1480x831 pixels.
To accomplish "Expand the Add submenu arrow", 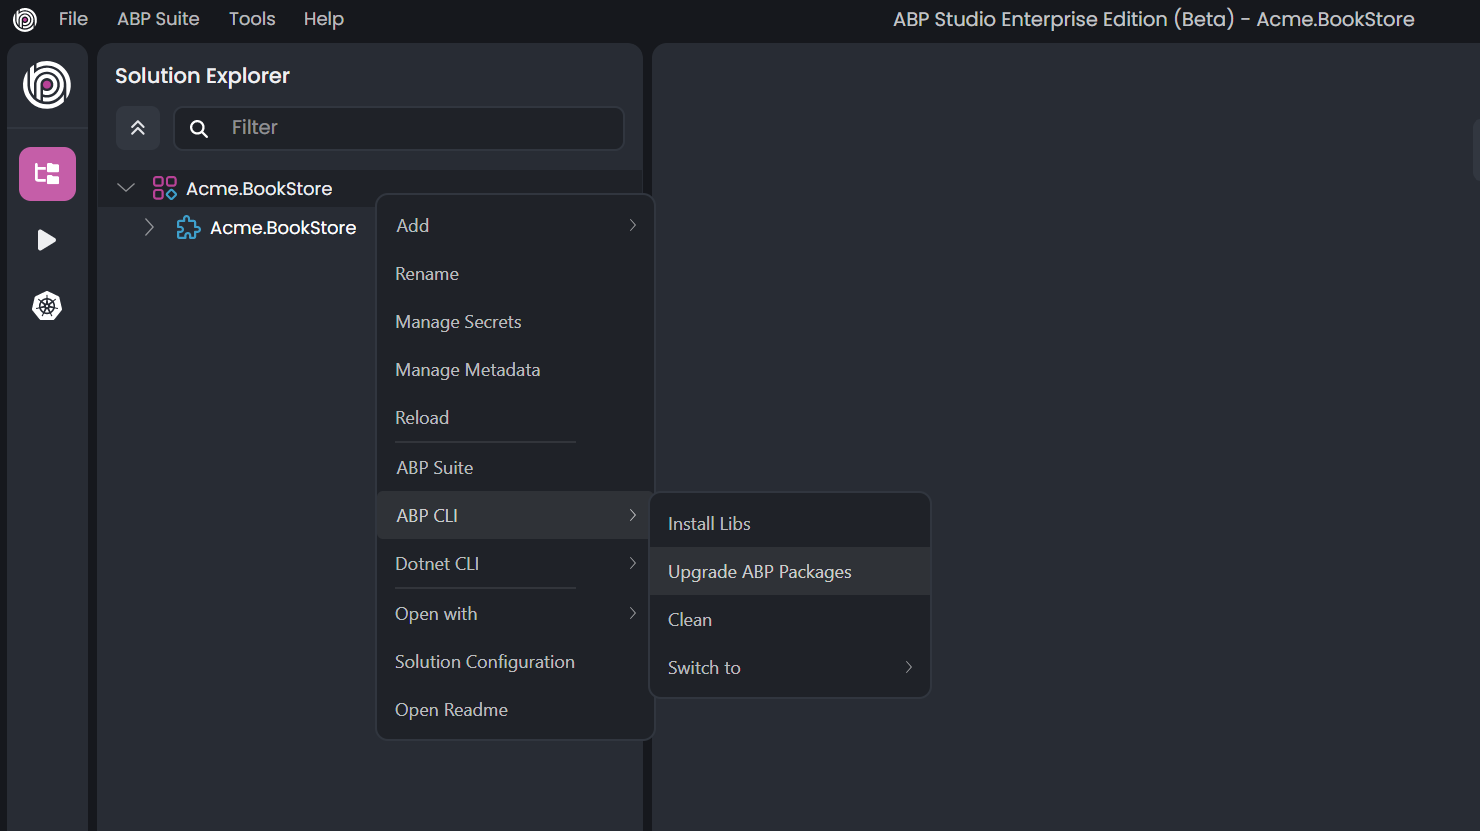I will pos(633,225).
